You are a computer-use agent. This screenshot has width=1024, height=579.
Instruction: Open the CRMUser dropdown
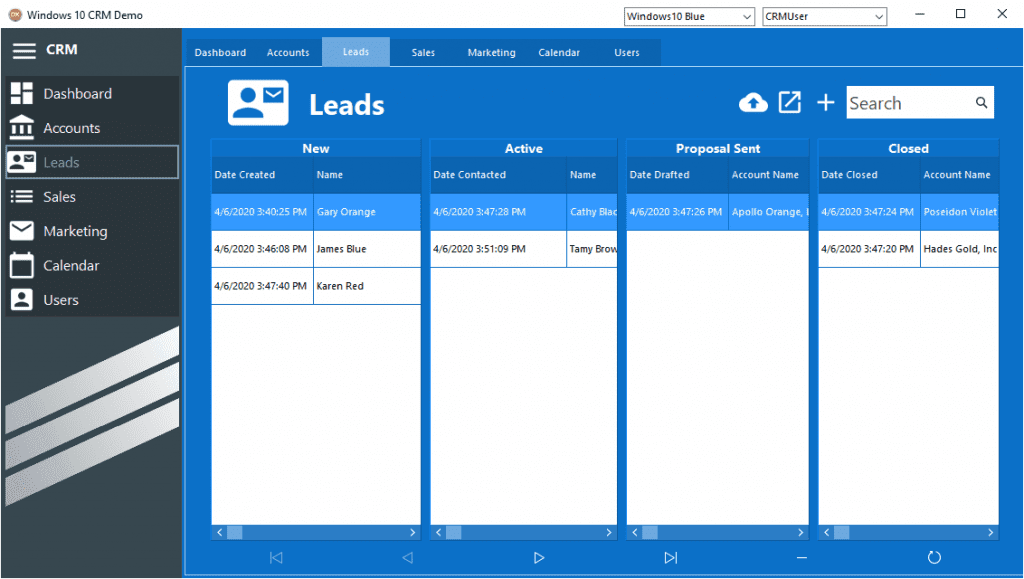[x=824, y=16]
